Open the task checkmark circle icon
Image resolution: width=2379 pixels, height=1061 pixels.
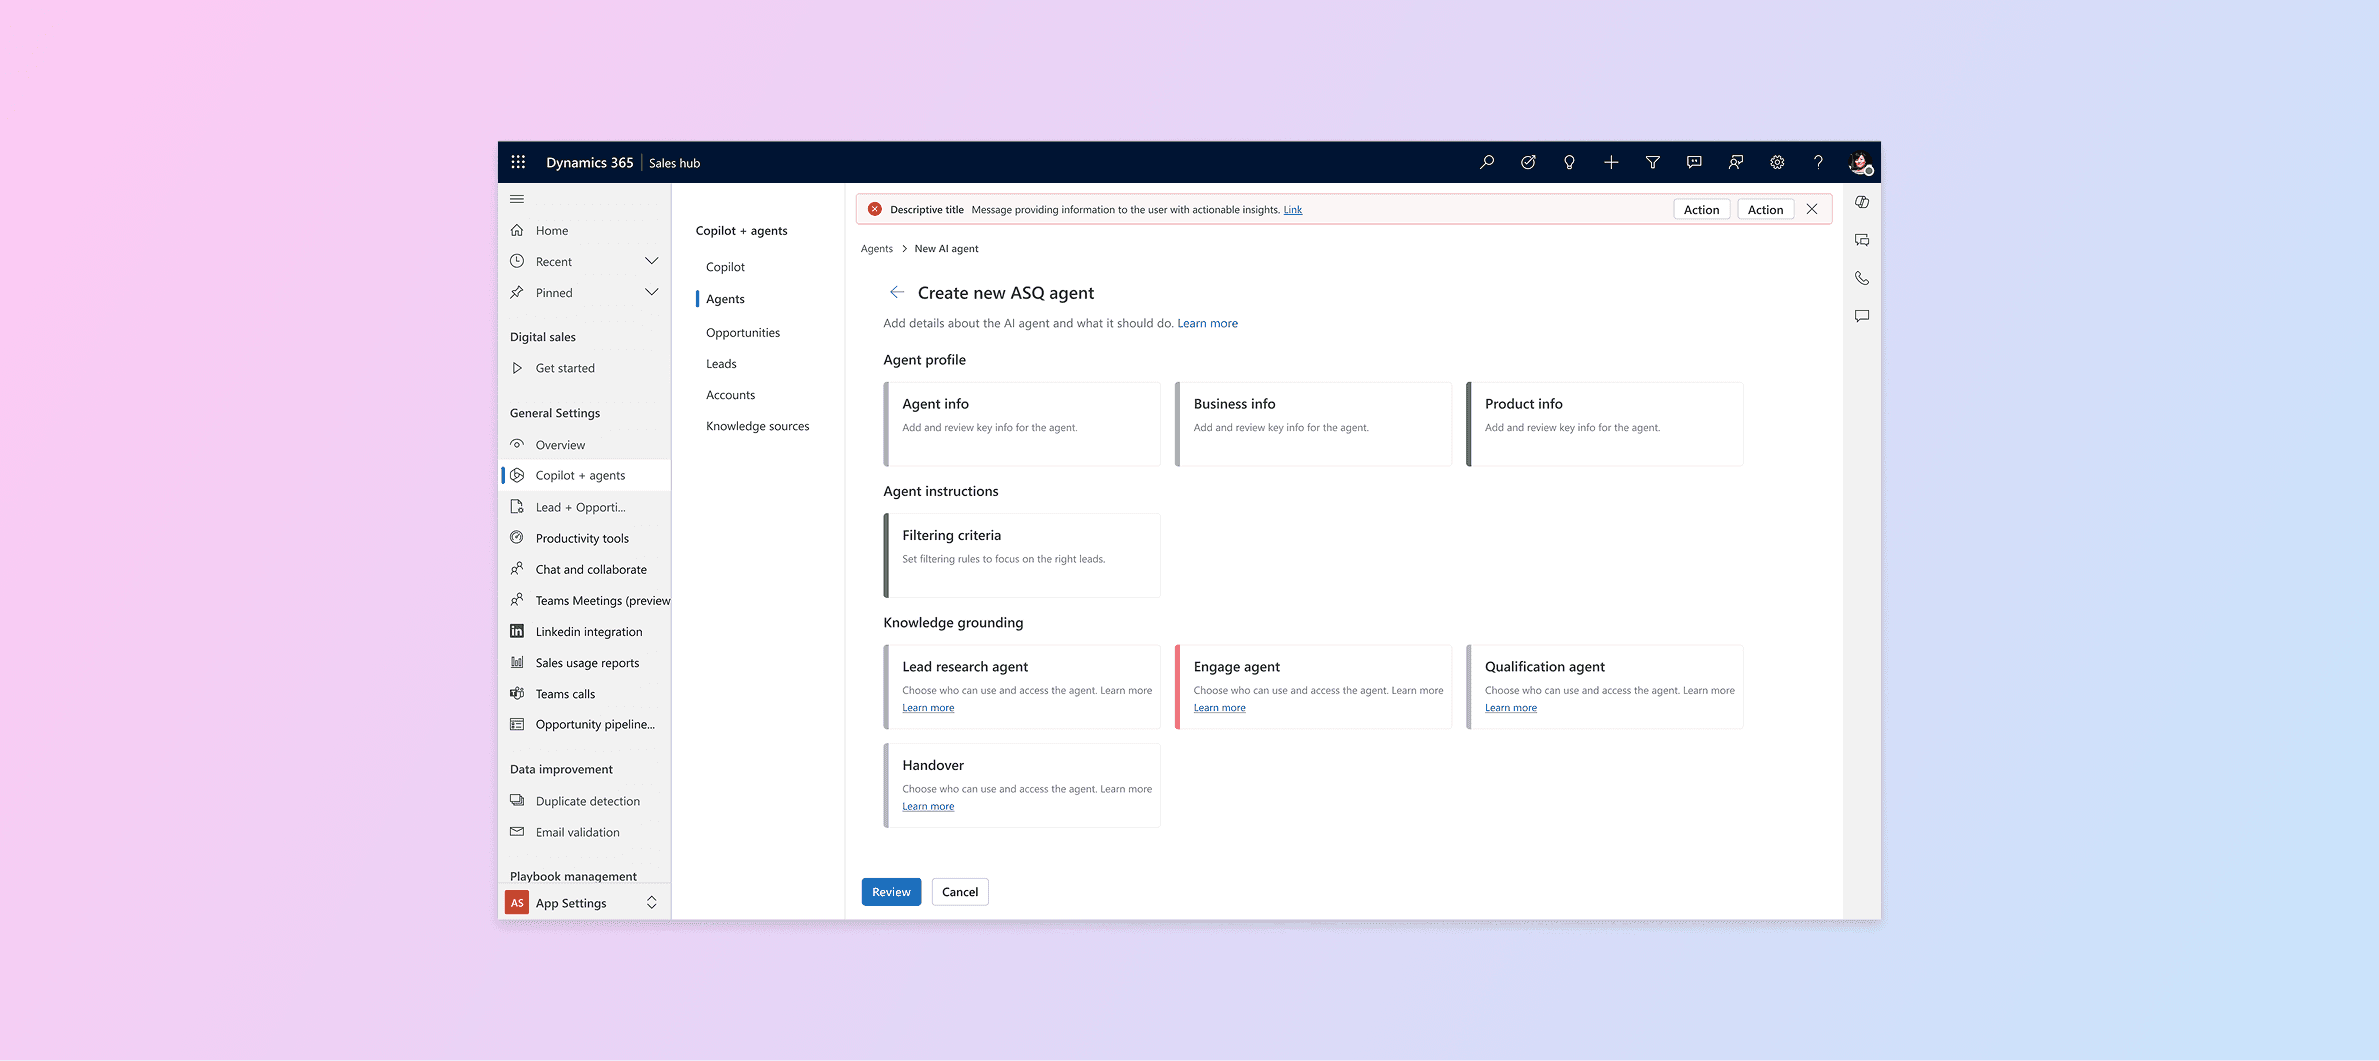click(x=1528, y=162)
